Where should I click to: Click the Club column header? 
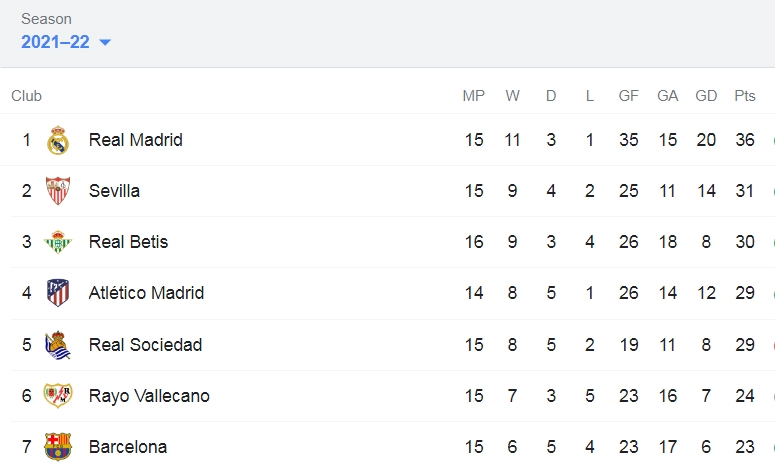click(x=27, y=95)
